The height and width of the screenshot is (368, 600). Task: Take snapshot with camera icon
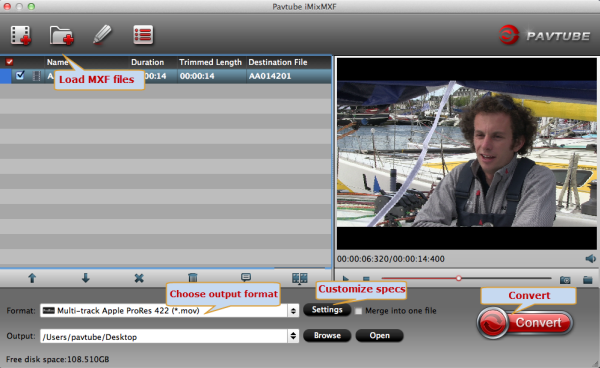tap(565, 280)
